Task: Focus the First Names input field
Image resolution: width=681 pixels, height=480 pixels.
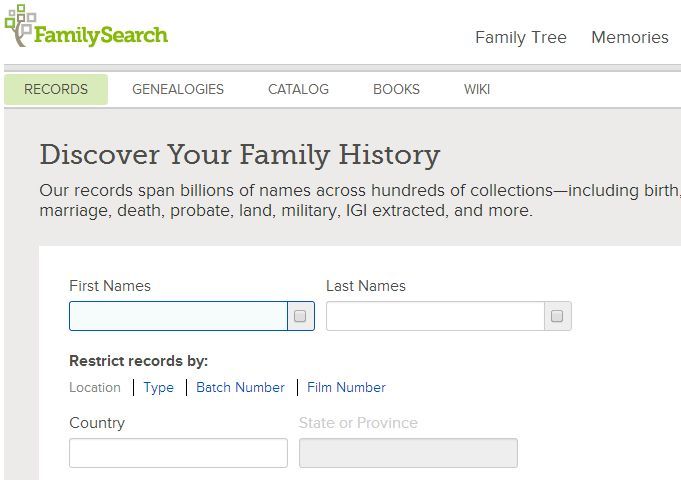Action: (x=179, y=316)
